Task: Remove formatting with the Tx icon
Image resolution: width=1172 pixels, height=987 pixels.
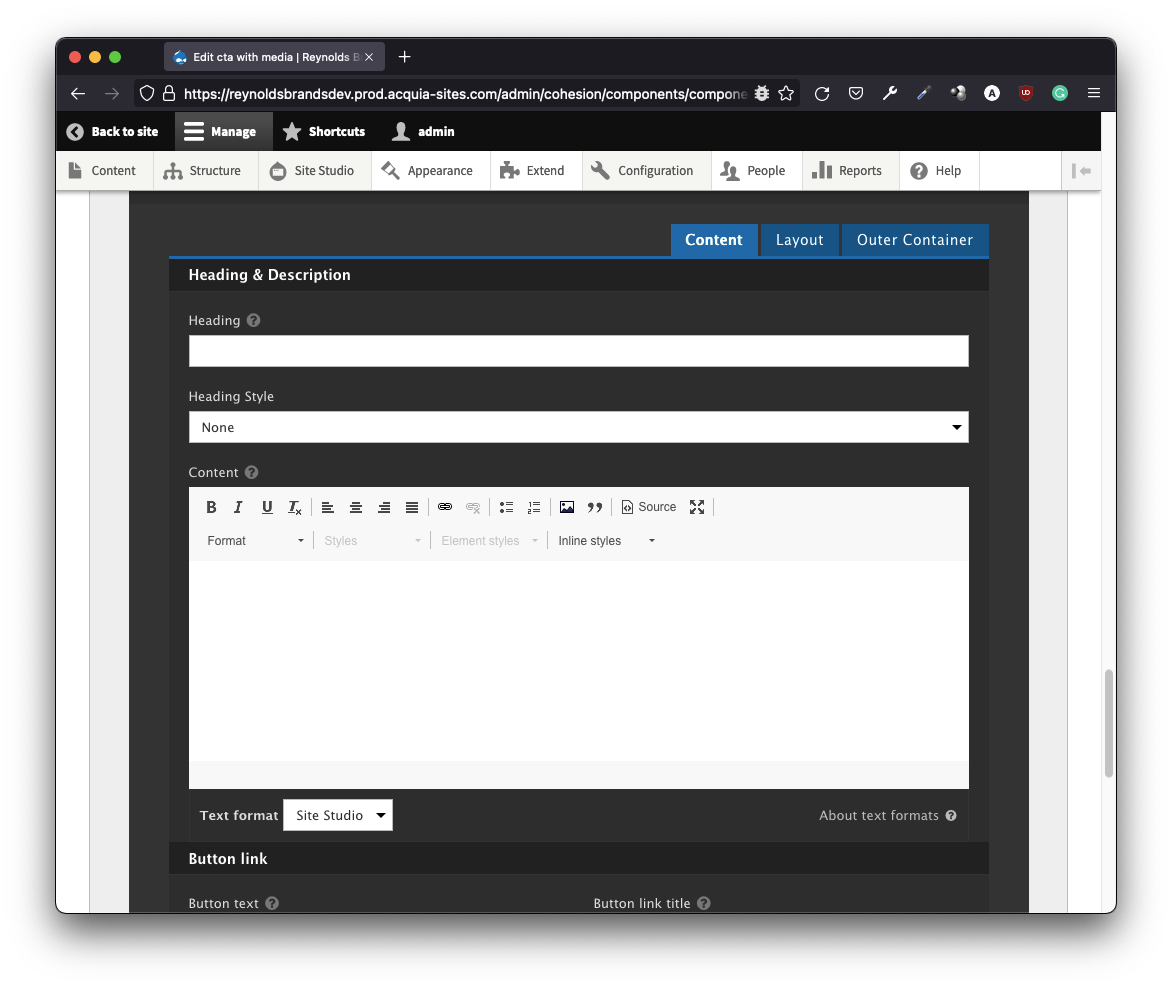Action: pyautogui.click(x=295, y=507)
